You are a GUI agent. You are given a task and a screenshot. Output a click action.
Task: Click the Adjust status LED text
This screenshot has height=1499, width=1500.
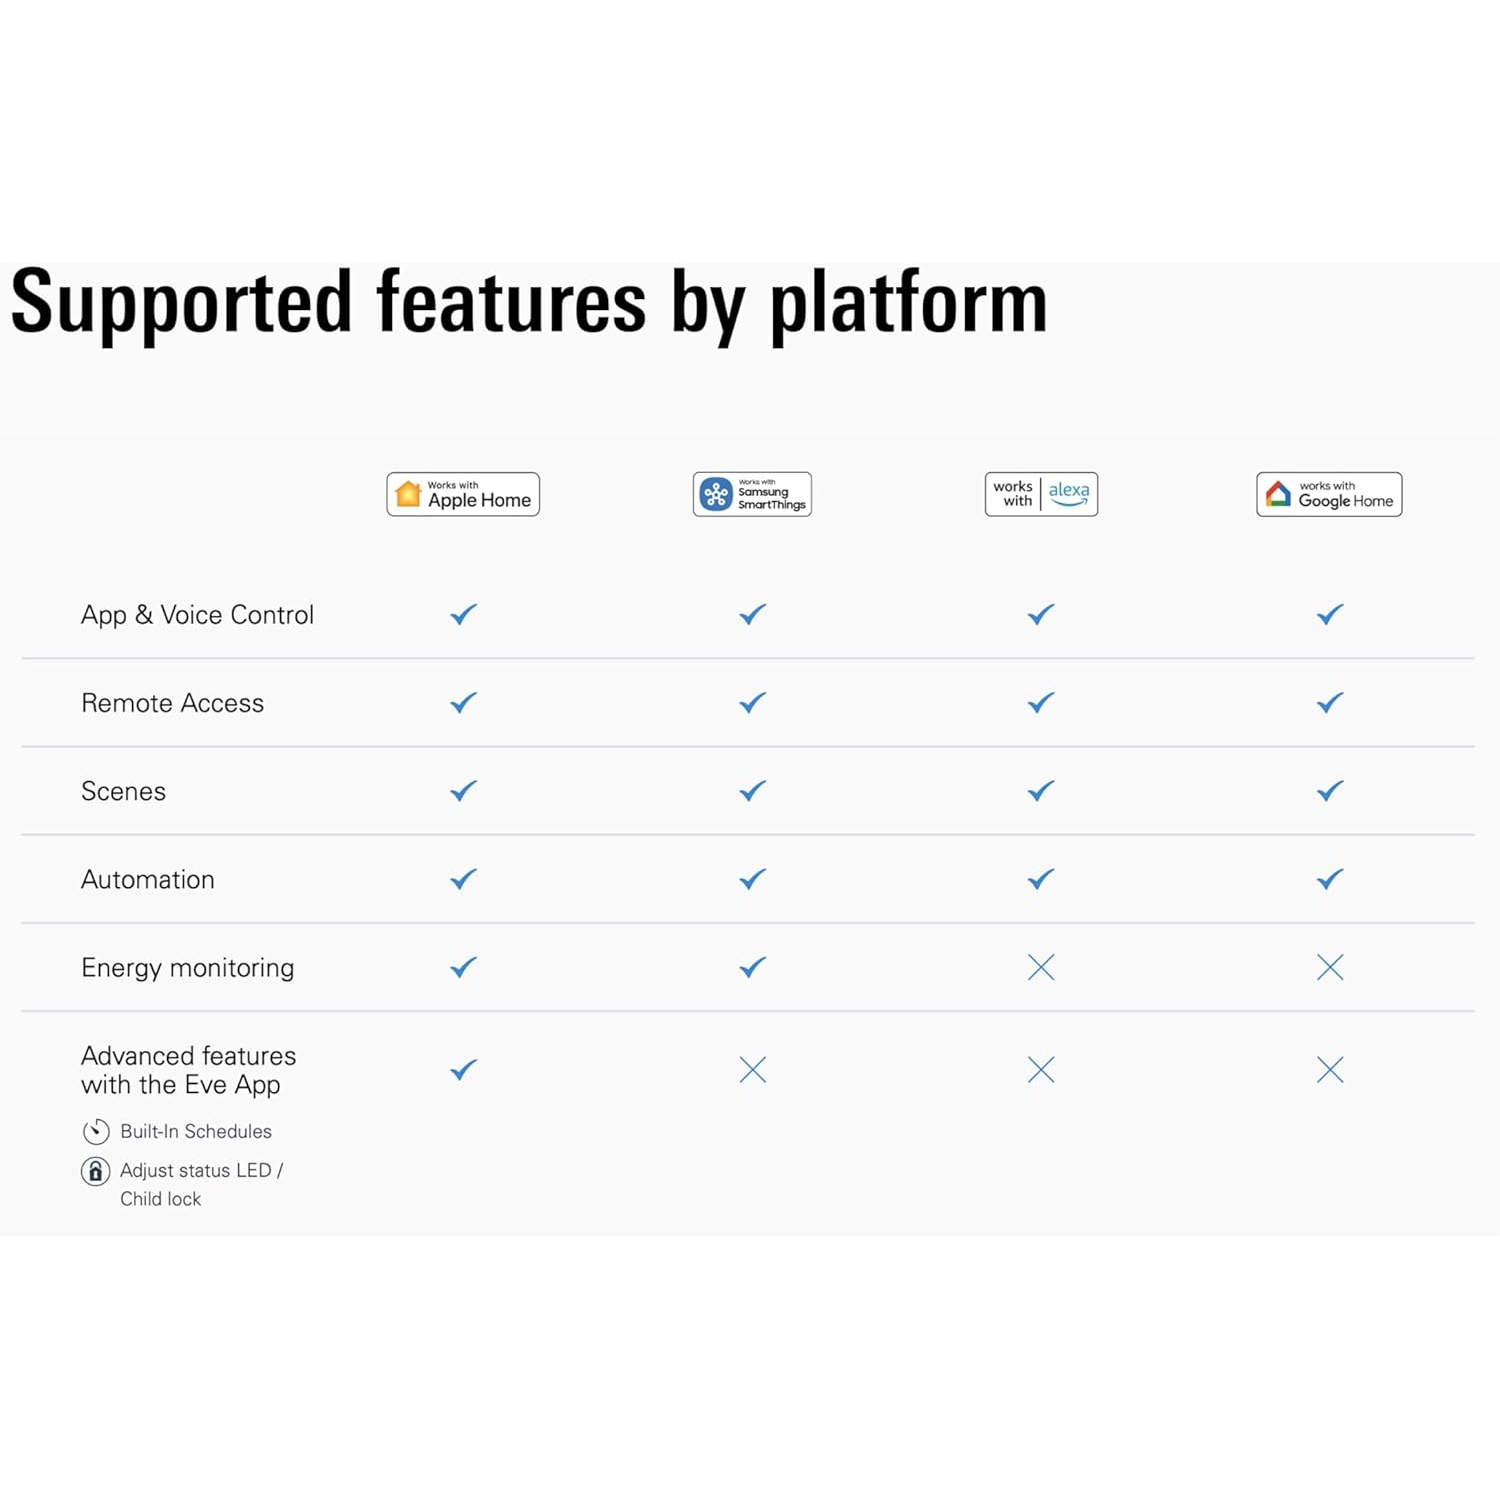click(x=200, y=1170)
